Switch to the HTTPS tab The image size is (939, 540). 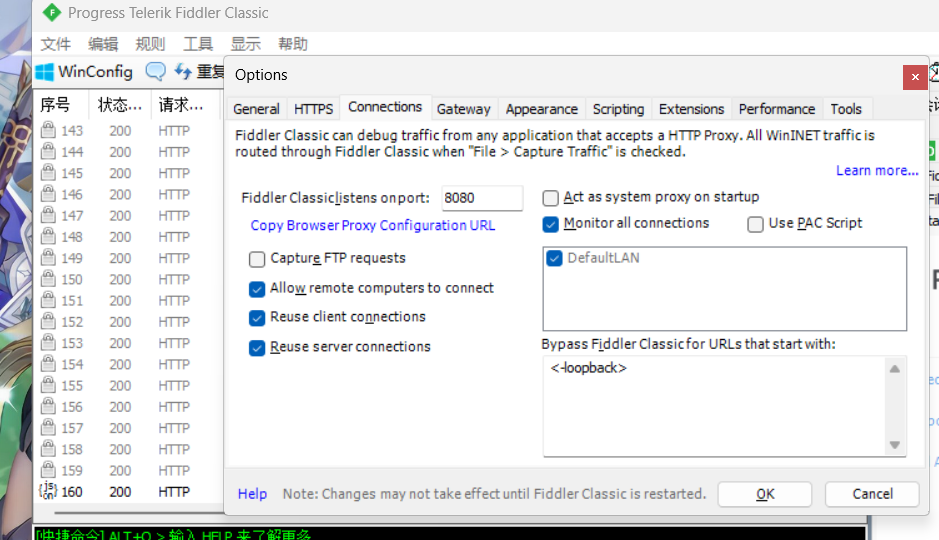coord(313,109)
